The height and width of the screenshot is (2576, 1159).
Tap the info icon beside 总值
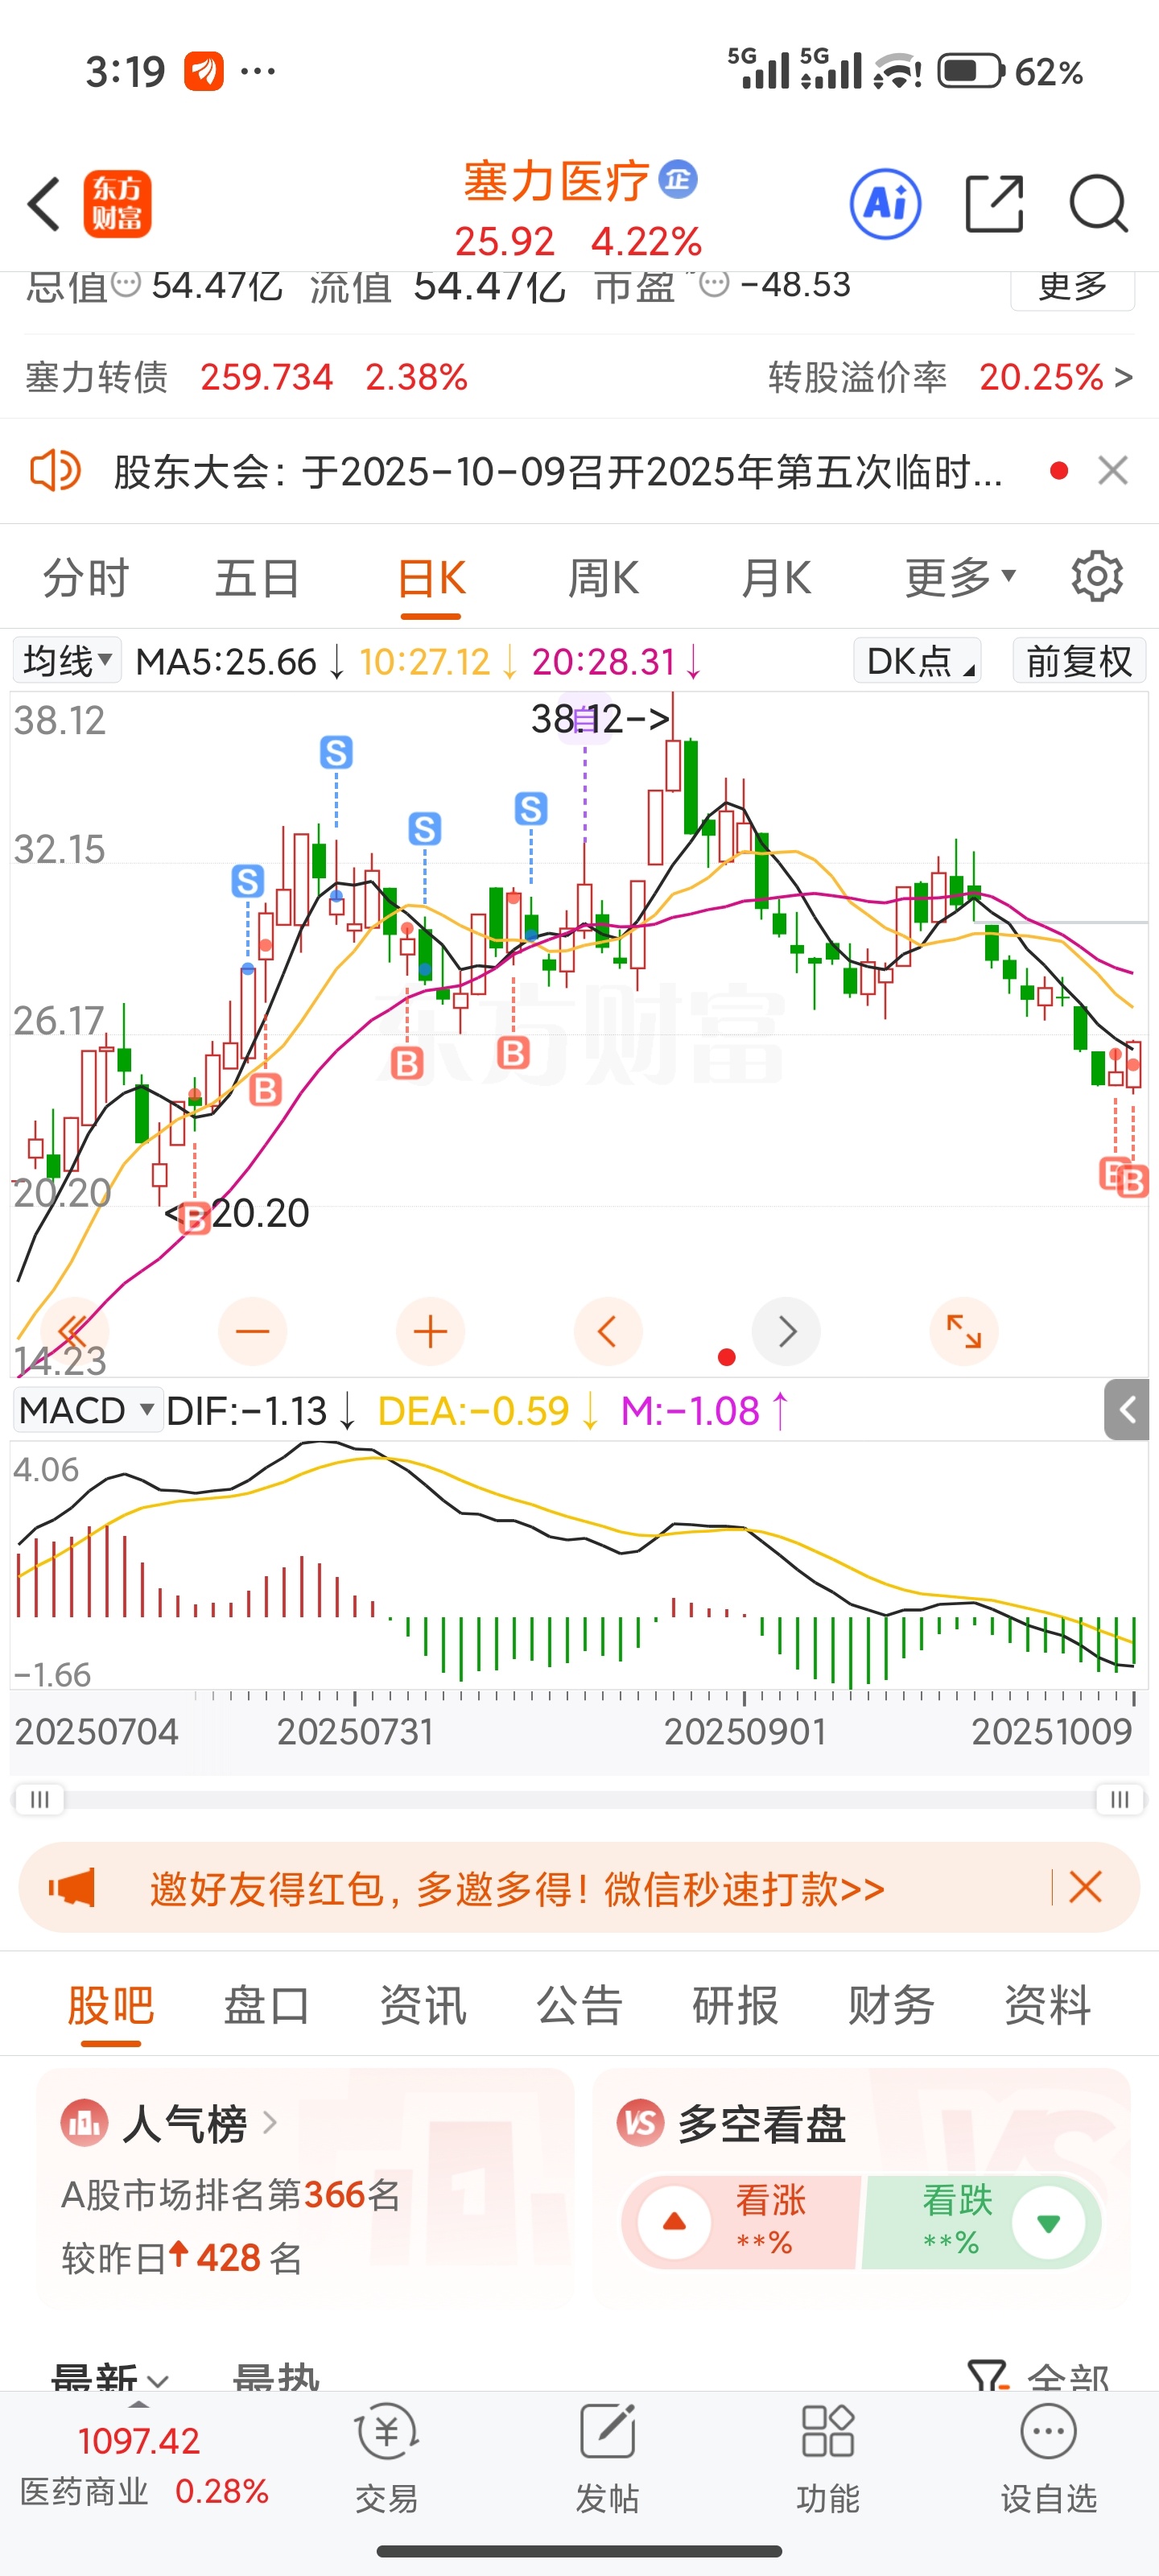[x=126, y=284]
